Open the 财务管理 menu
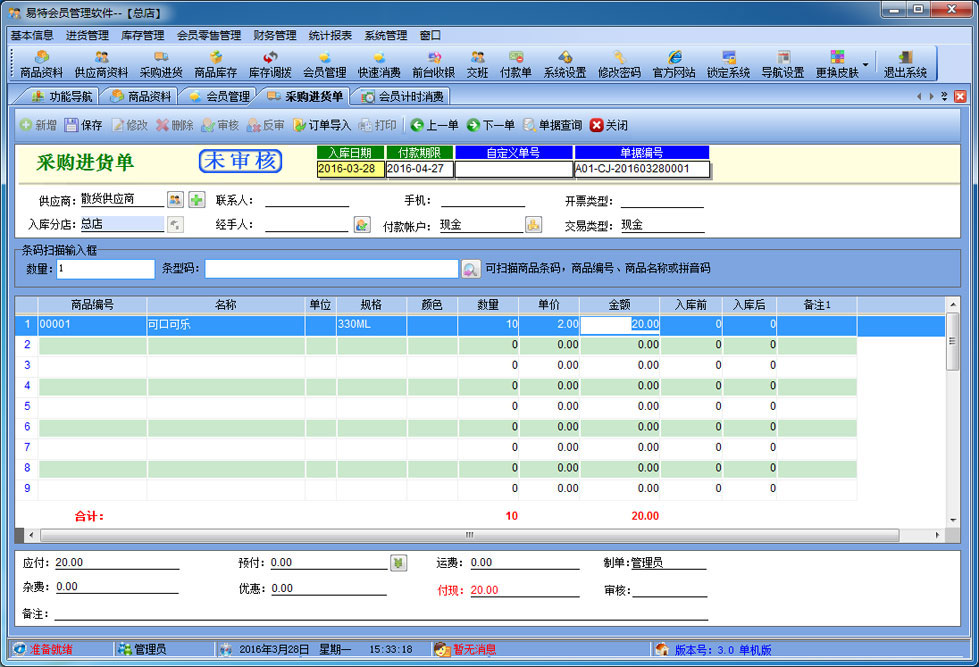Viewport: 979px width, 667px height. click(x=274, y=35)
